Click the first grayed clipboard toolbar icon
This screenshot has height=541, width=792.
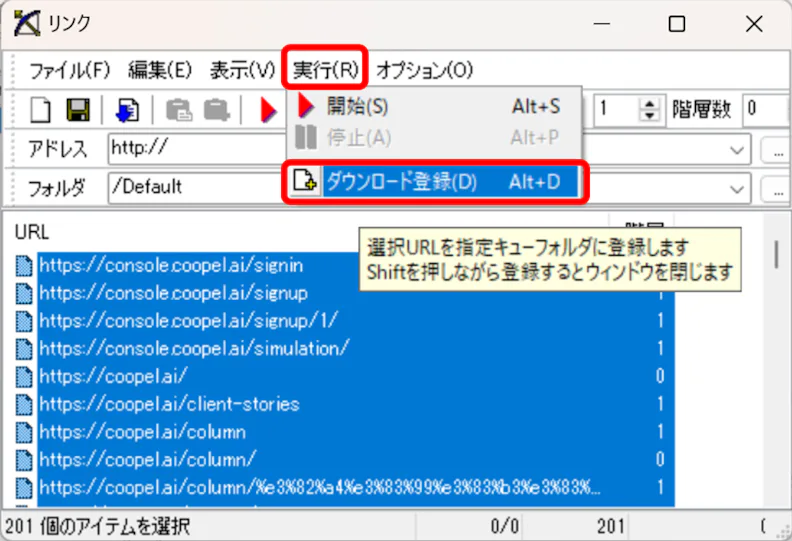[179, 110]
